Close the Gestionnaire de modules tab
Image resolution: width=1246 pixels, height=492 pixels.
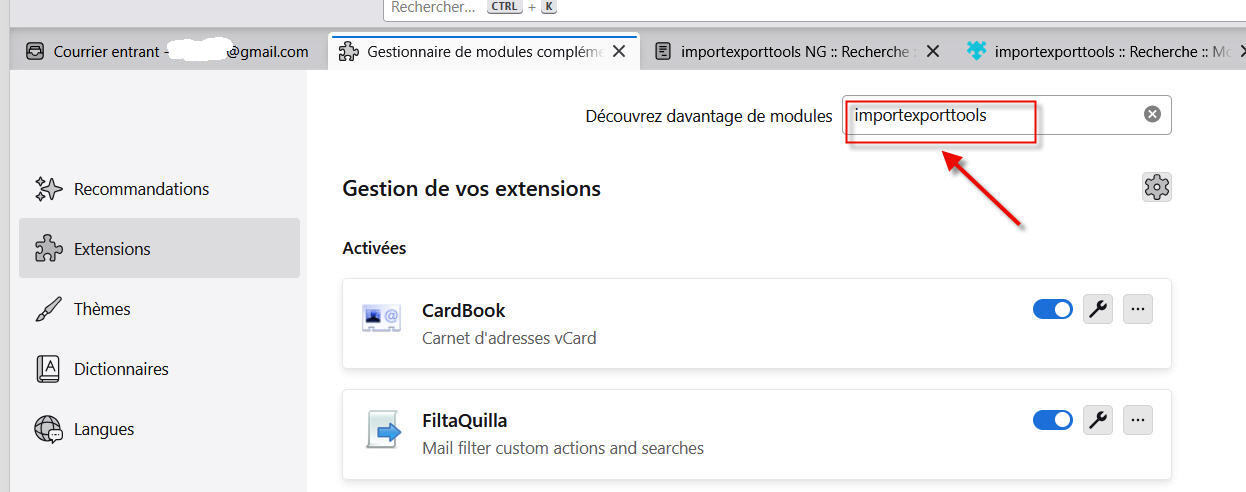[x=620, y=52]
